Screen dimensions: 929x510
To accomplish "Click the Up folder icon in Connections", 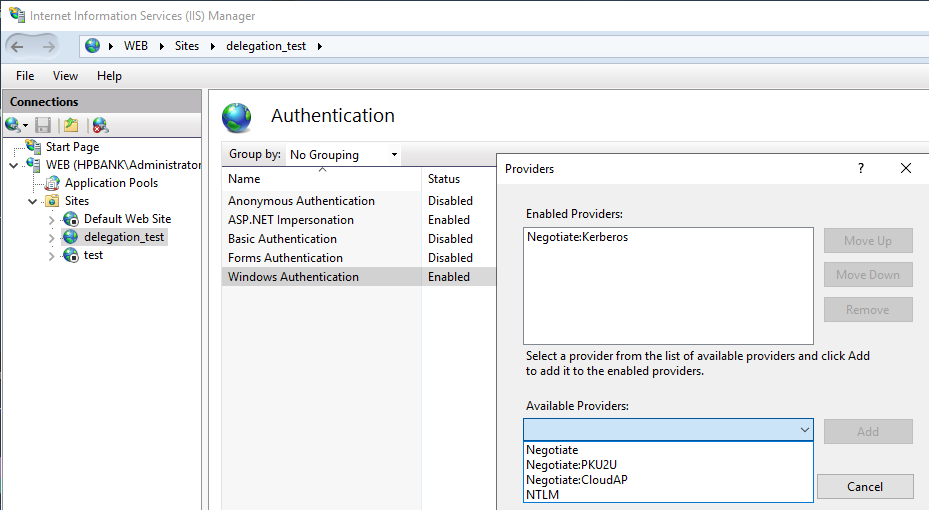I will [x=71, y=125].
